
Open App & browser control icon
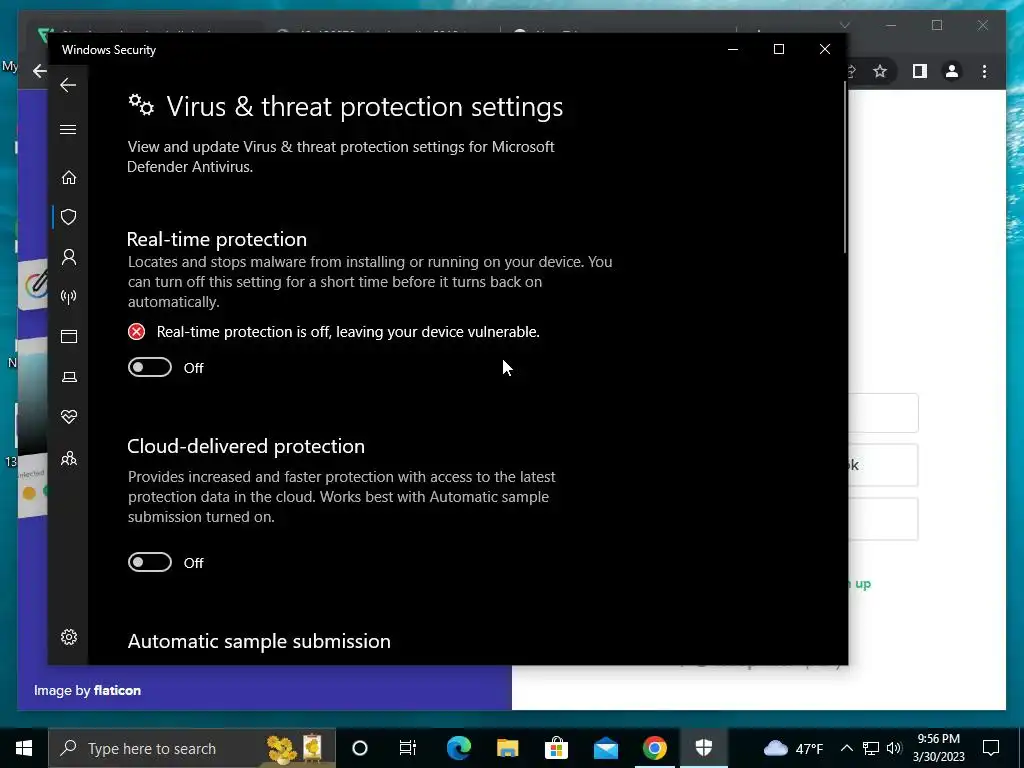pyautogui.click(x=69, y=336)
